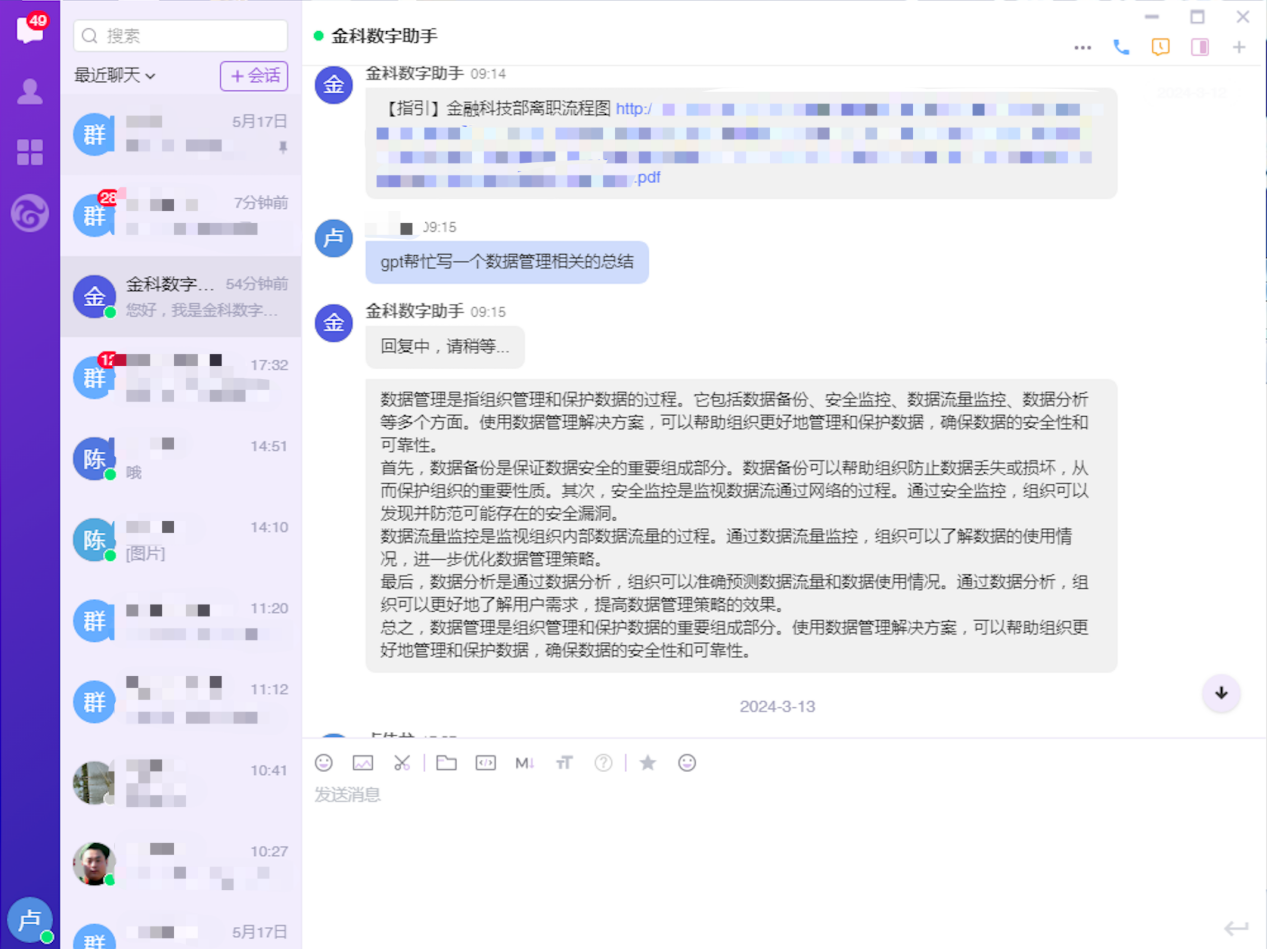The height and width of the screenshot is (949, 1267).
Task: Open the emoji picker in message toolbar
Action: pyautogui.click(x=324, y=763)
